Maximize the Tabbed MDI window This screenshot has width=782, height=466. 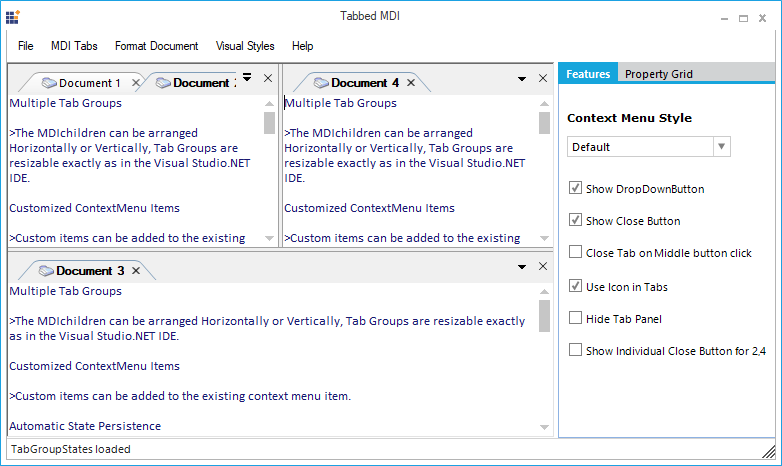[743, 18]
